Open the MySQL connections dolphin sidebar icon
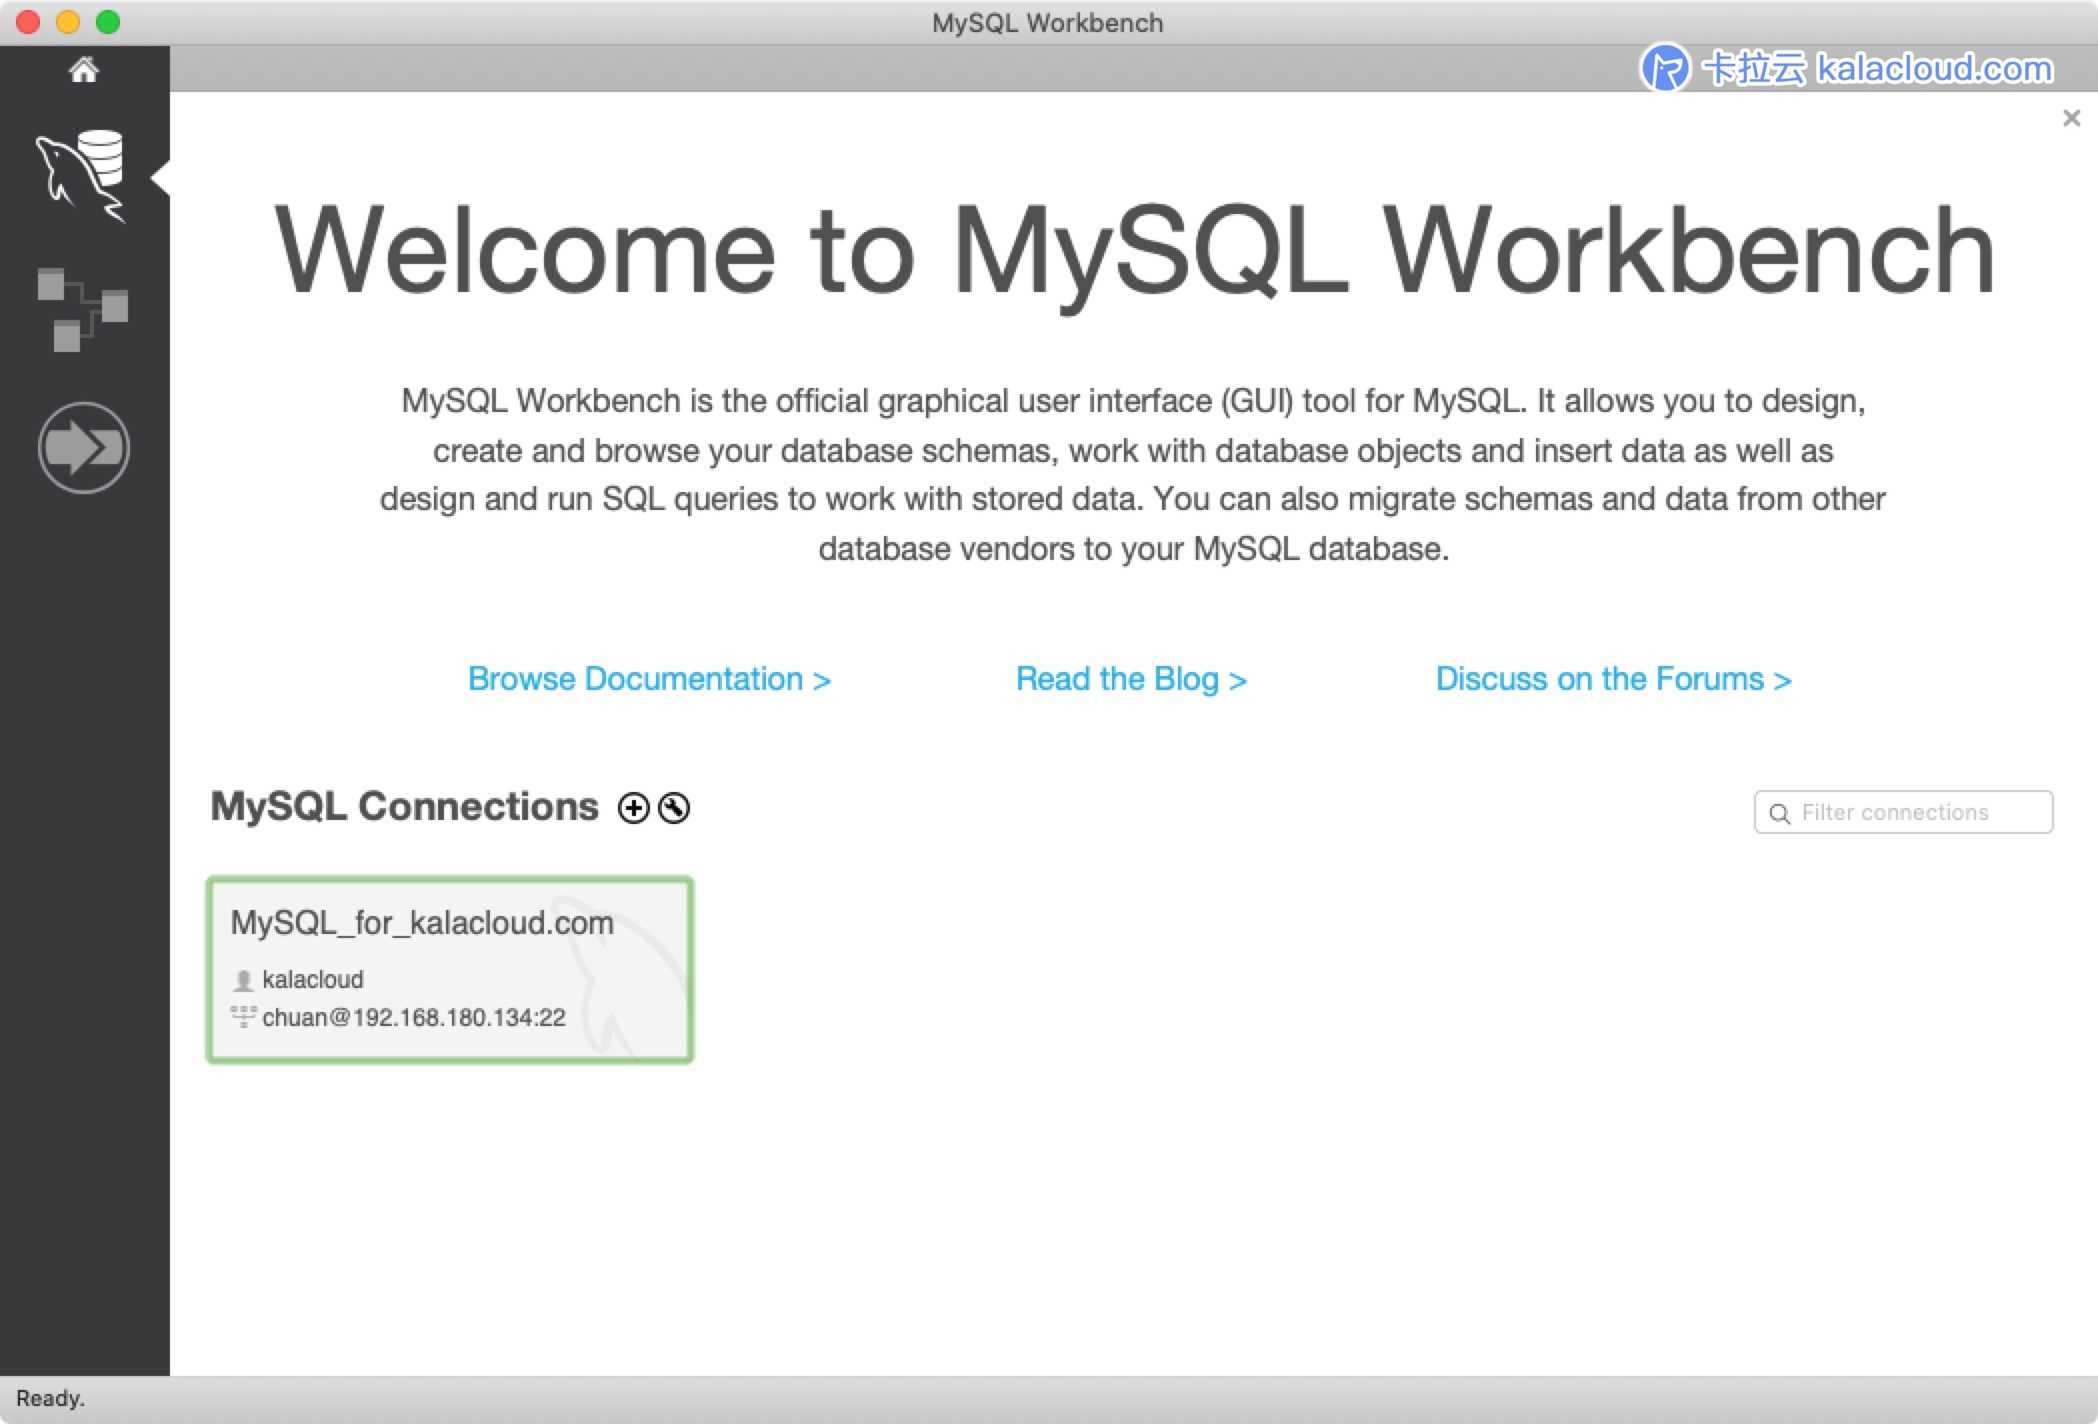 pos(83,175)
